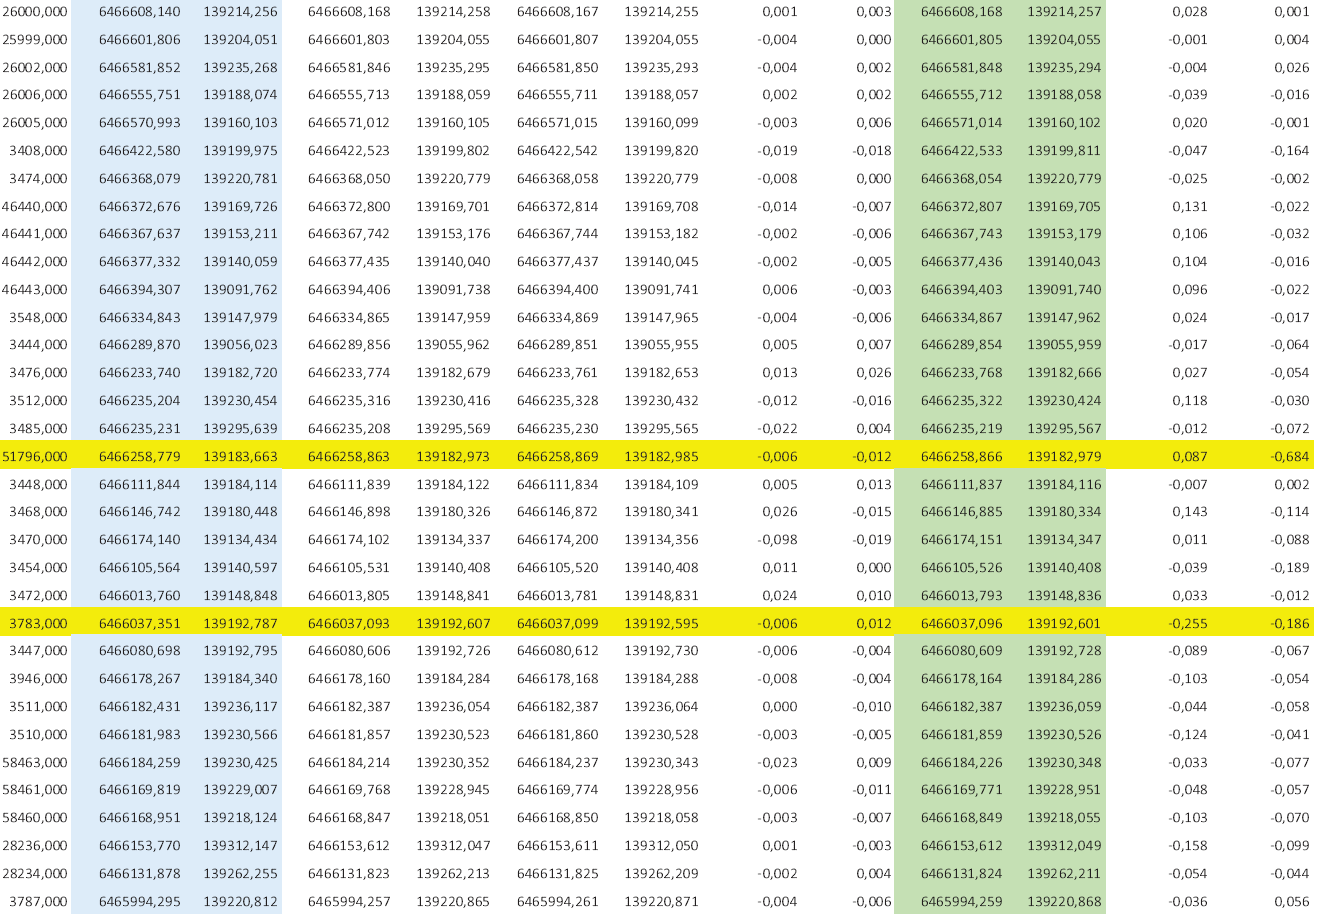This screenshot has width=1320, height=916.
Task: Click the ID cell 58463,000
Action: tap(35, 762)
